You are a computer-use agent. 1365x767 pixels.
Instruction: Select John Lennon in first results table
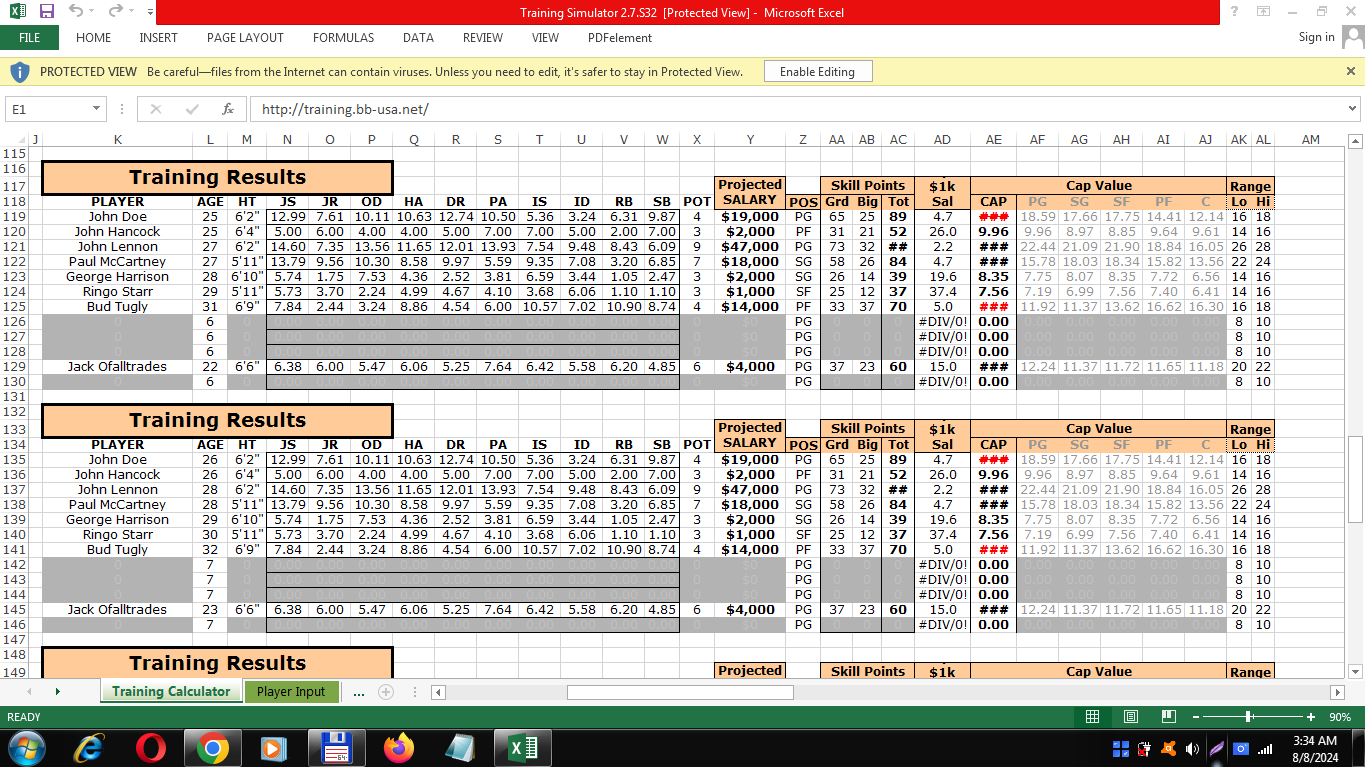point(118,246)
